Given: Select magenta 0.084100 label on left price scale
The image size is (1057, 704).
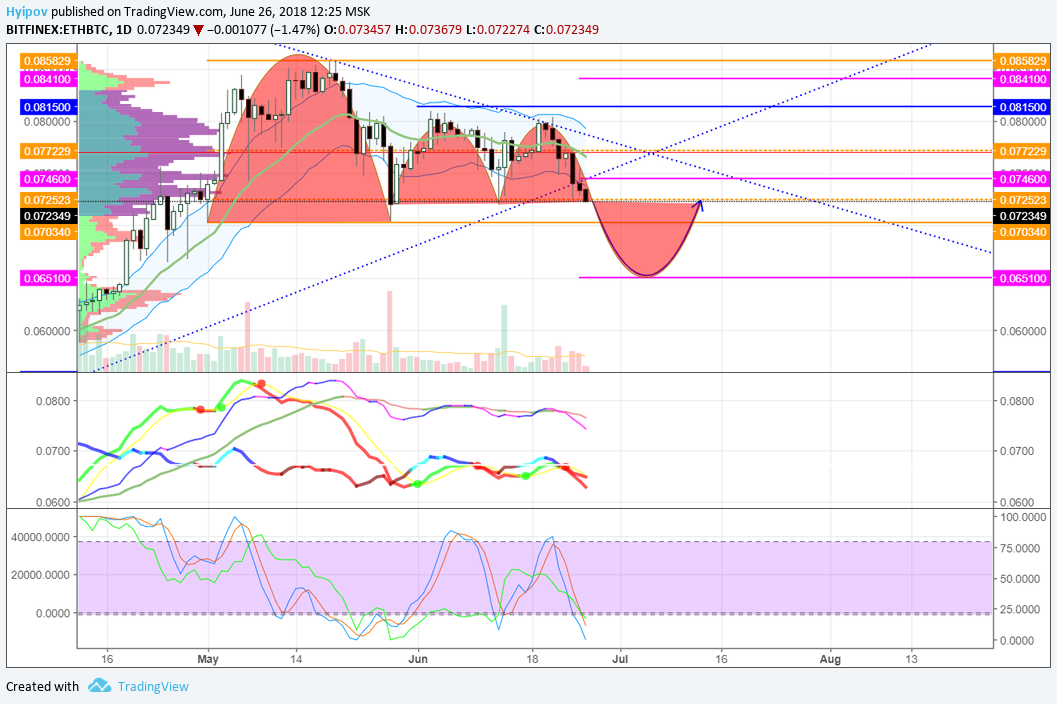Looking at the screenshot, I should click(x=47, y=79).
